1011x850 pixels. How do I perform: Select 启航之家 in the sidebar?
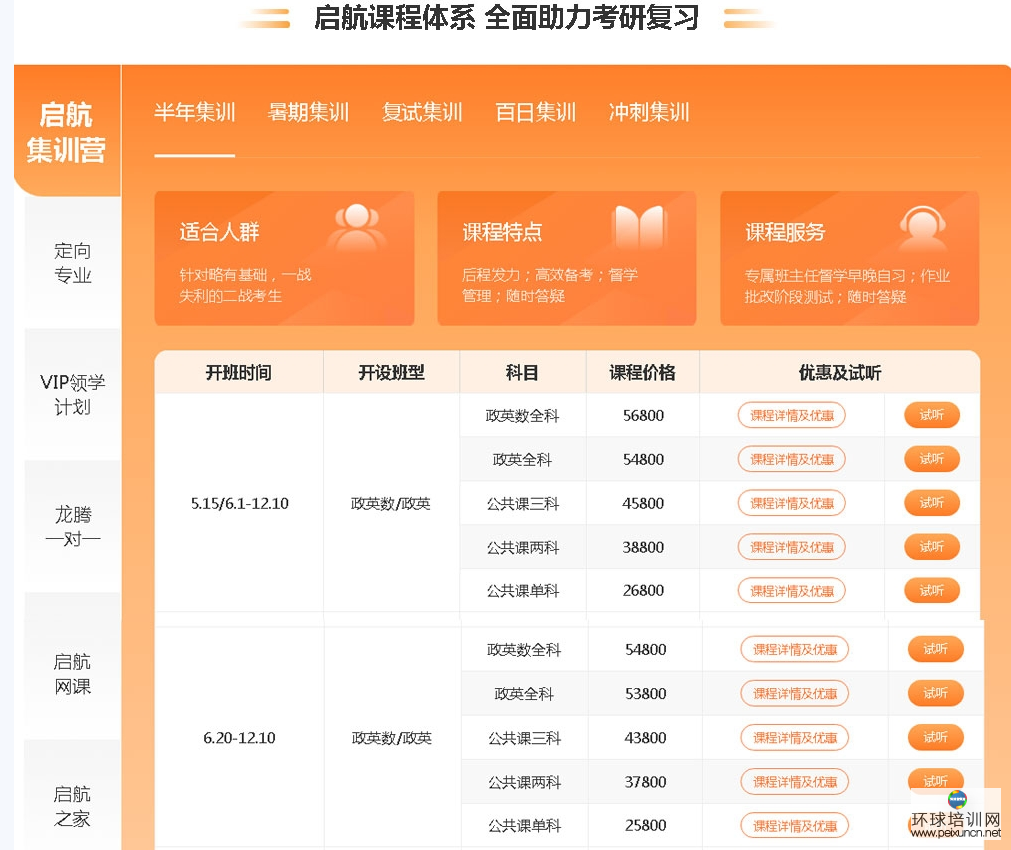pos(72,806)
